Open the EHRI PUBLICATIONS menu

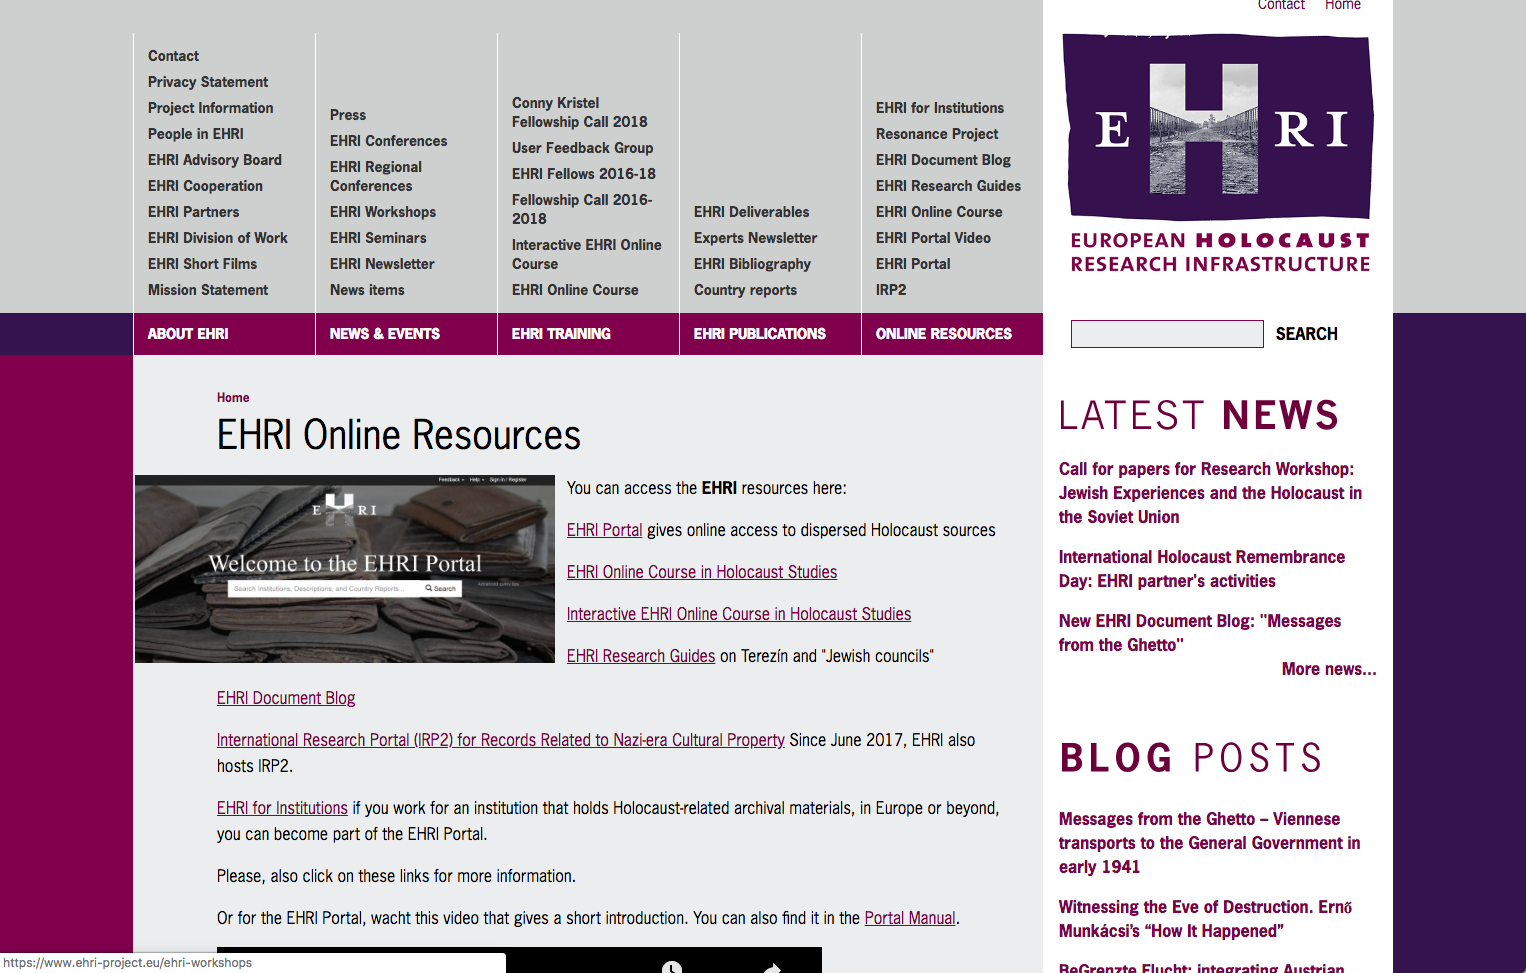pos(770,334)
